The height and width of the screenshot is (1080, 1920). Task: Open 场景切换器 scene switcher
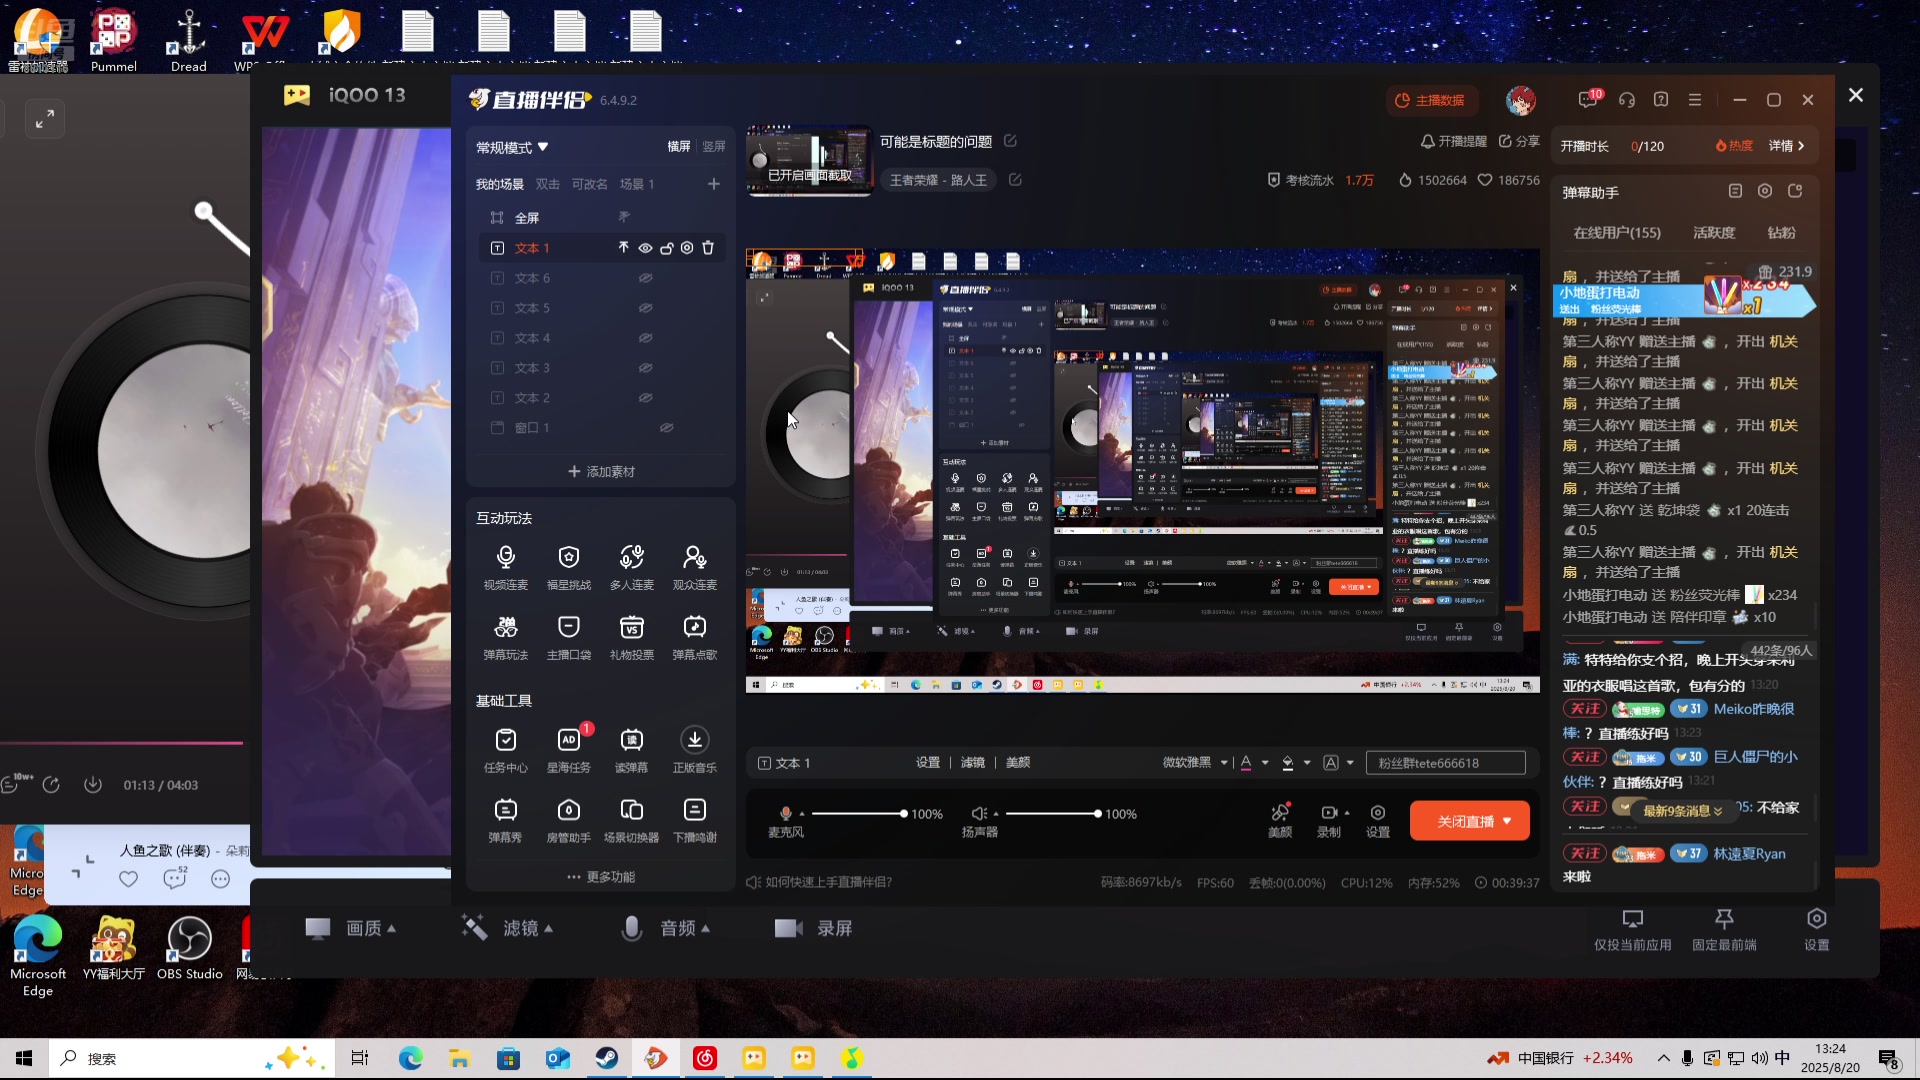click(632, 819)
